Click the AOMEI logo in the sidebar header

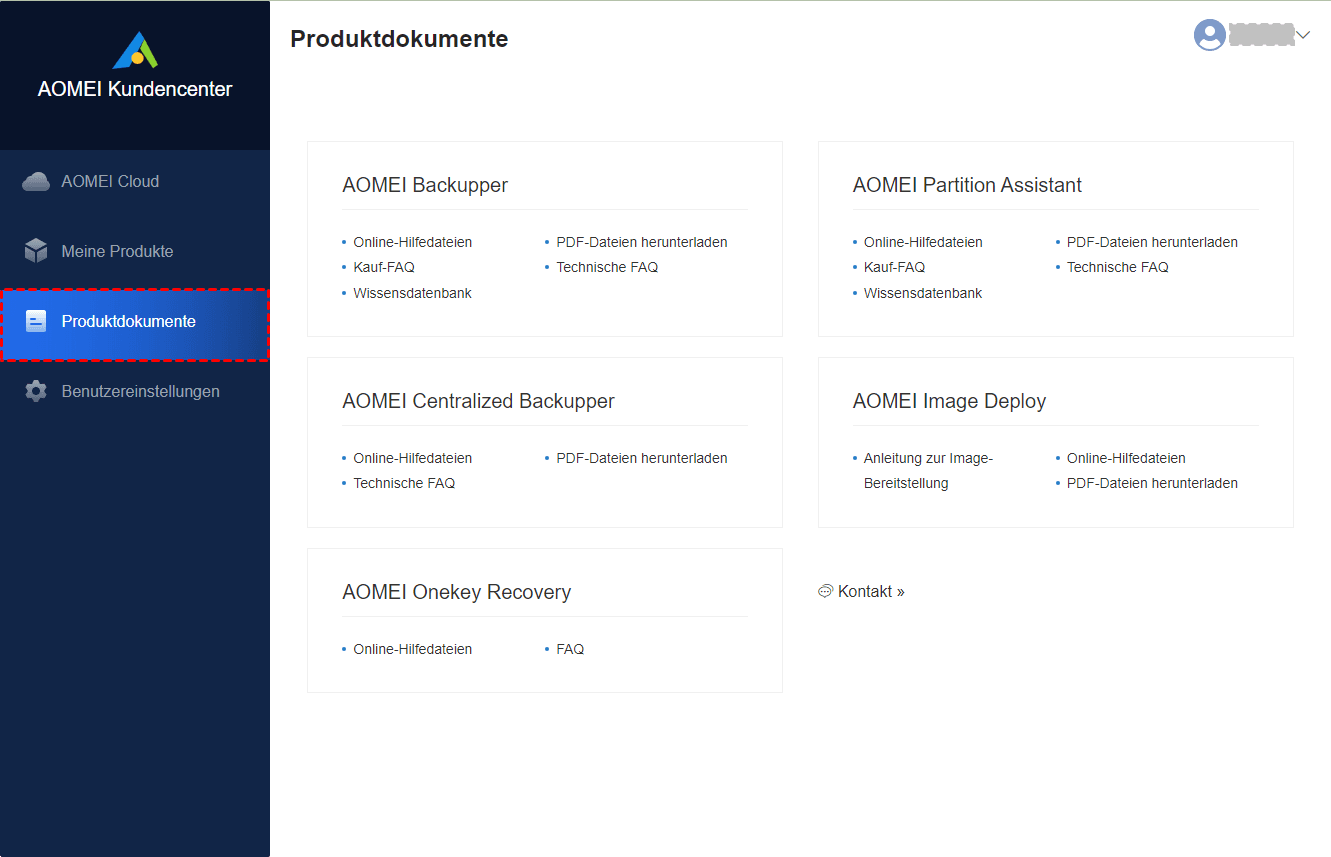click(135, 50)
